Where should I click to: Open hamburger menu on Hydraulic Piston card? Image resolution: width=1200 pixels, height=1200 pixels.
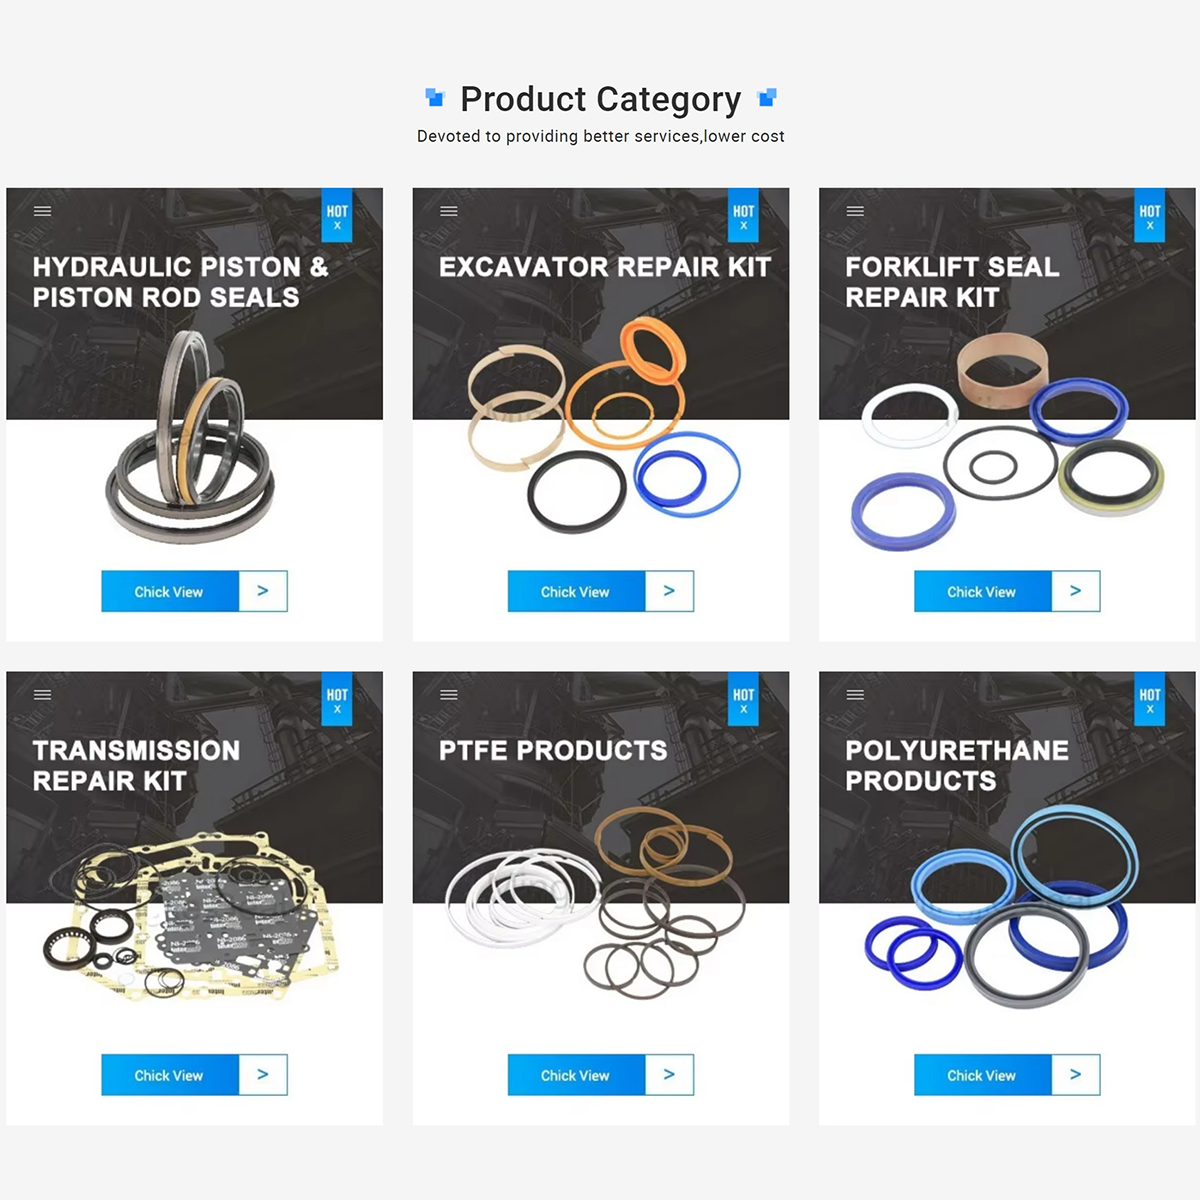click(42, 211)
